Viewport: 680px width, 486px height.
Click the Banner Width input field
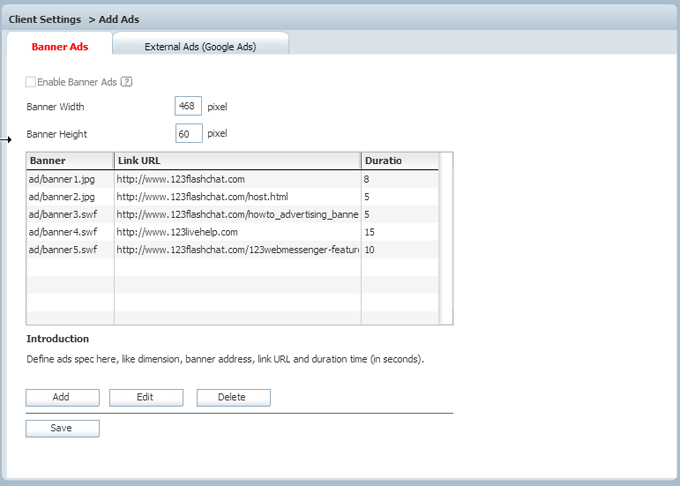(x=188, y=106)
